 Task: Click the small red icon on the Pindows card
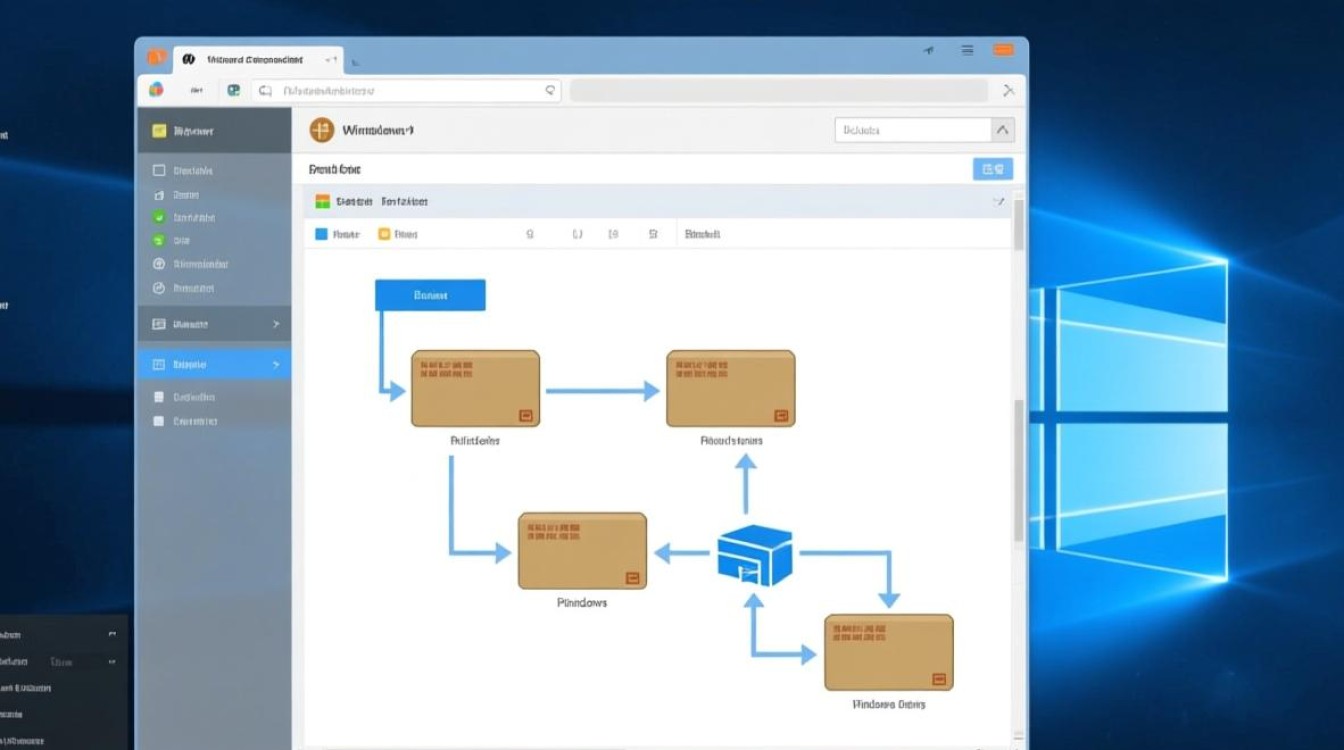631,577
